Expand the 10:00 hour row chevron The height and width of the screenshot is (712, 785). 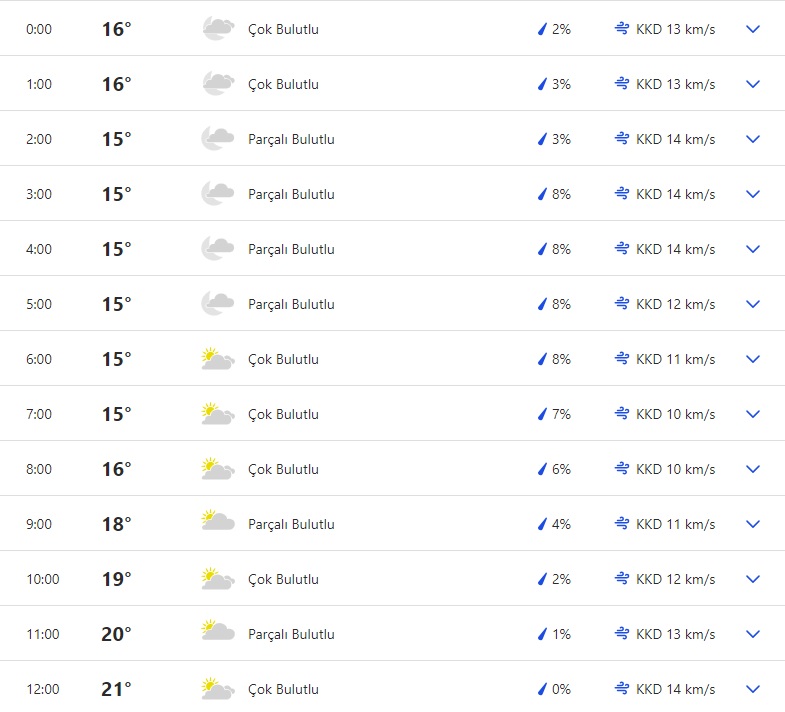(x=753, y=579)
